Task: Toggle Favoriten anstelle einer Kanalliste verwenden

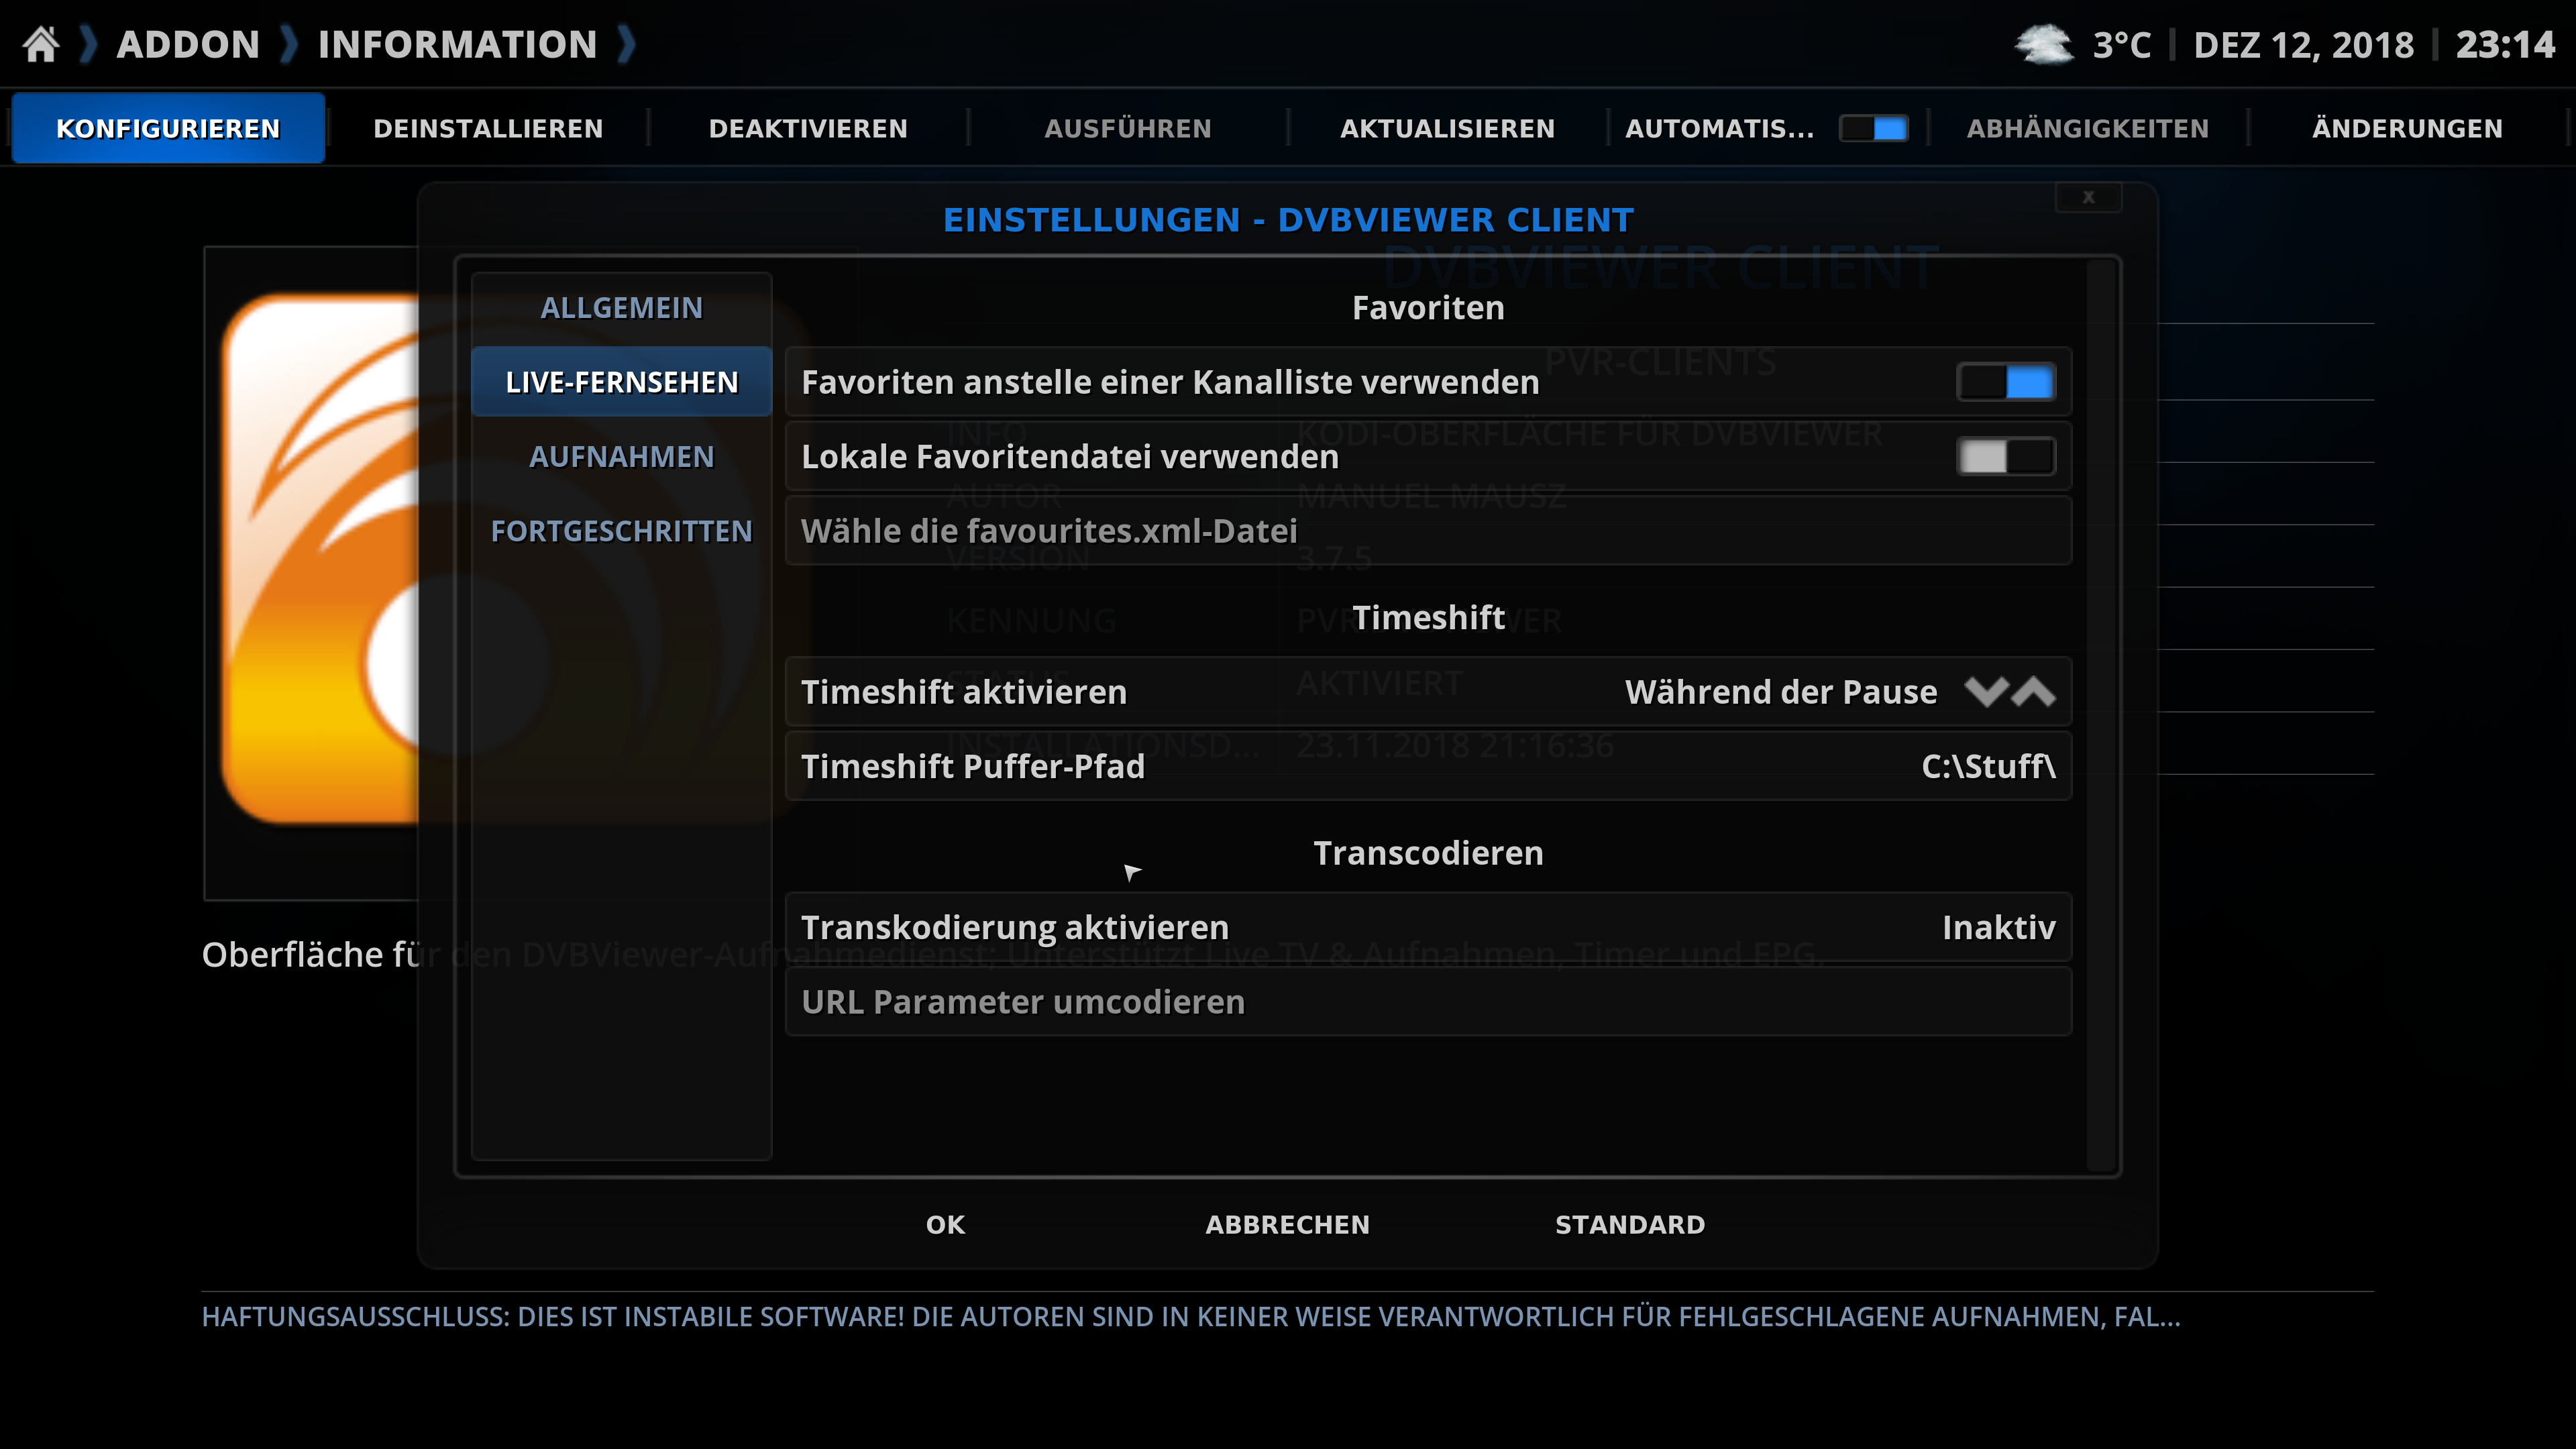Action: [x=2005, y=382]
